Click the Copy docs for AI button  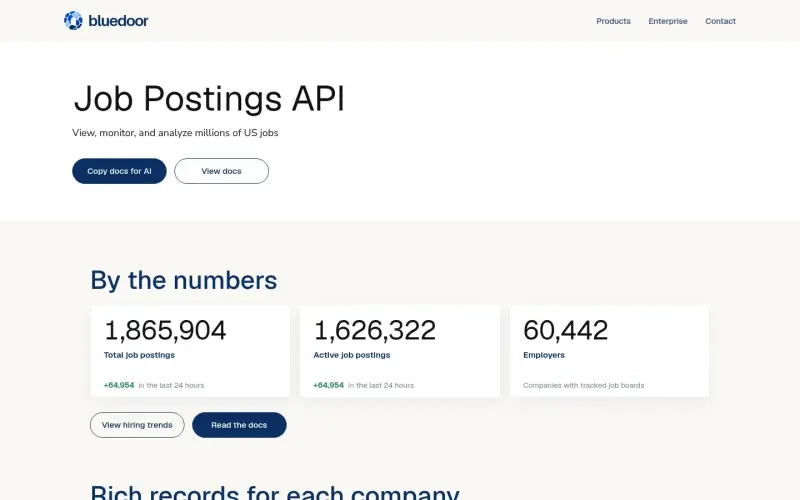pos(119,171)
